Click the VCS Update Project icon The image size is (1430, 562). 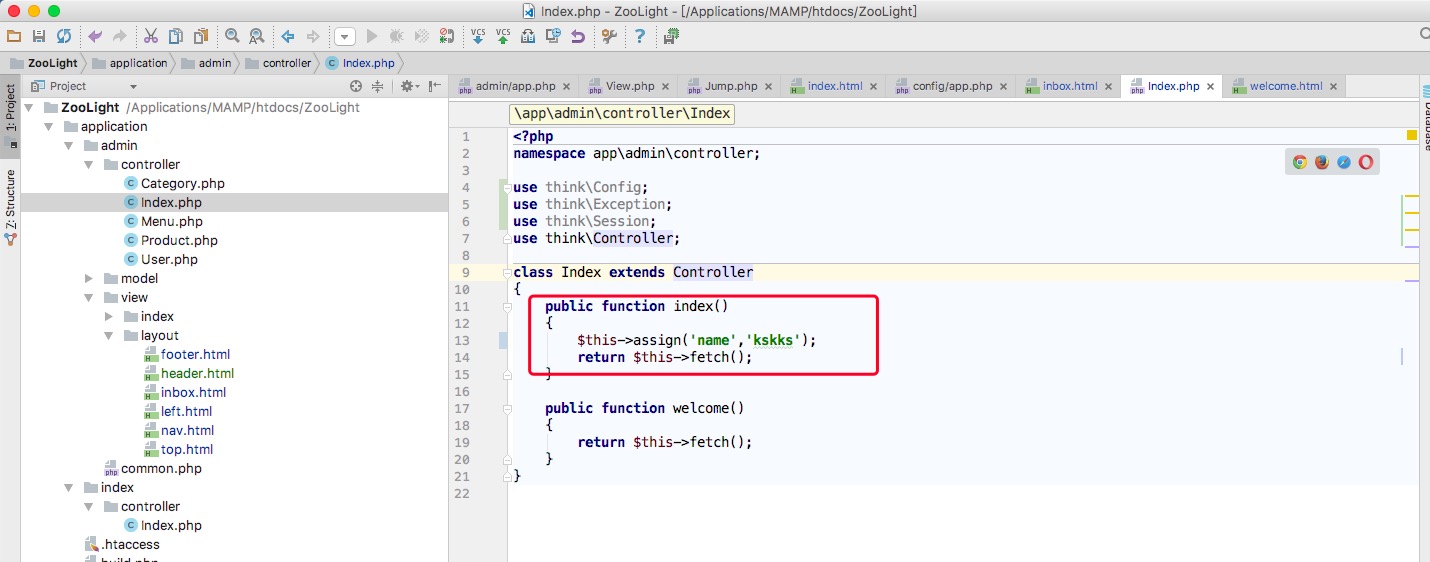pos(478,36)
